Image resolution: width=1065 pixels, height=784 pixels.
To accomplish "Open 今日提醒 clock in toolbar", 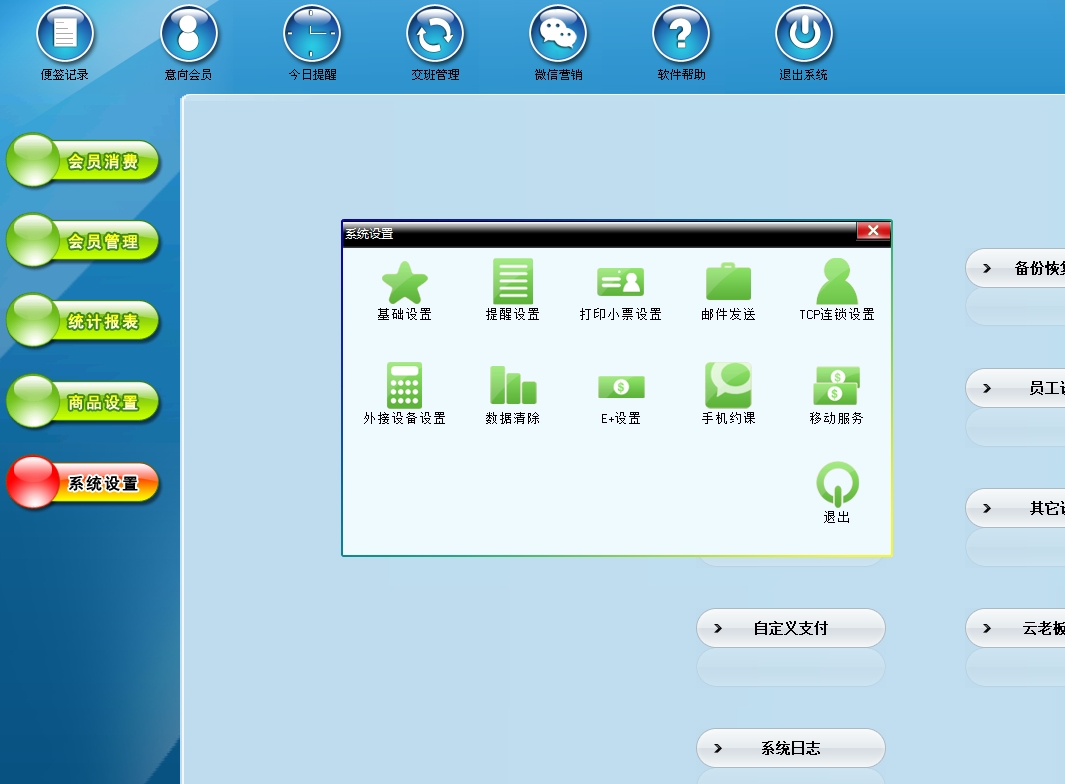I will coord(312,34).
